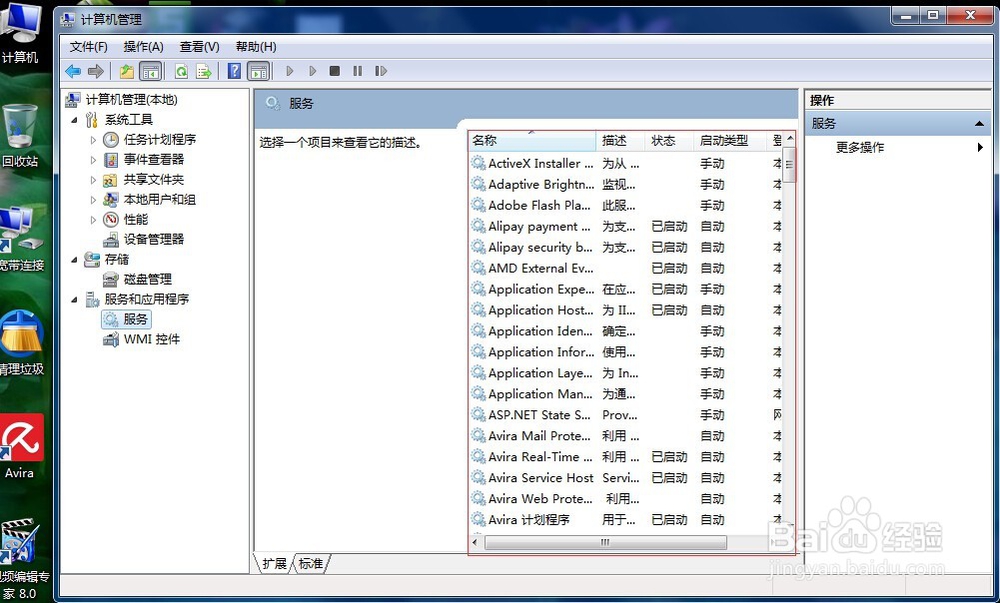Select the Adobe Flash Player service row
Image resolution: width=1000 pixels, height=603 pixels.
[626, 206]
